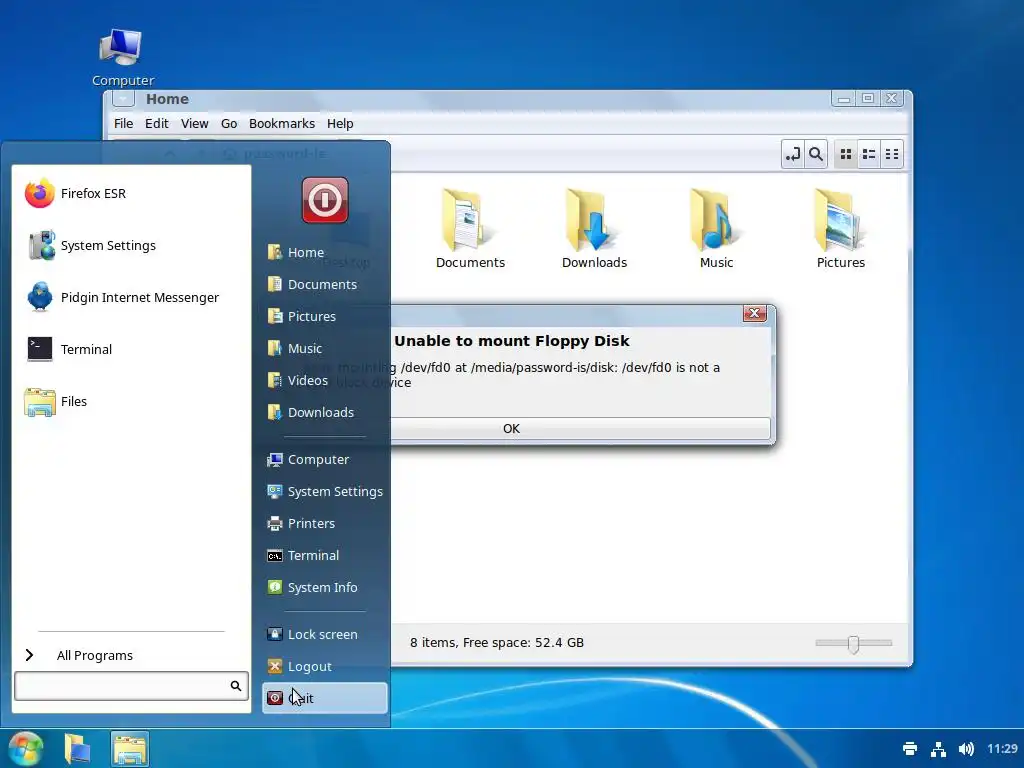This screenshot has width=1024, height=768.
Task: Open Downloads place in start menu
Action: [325, 412]
